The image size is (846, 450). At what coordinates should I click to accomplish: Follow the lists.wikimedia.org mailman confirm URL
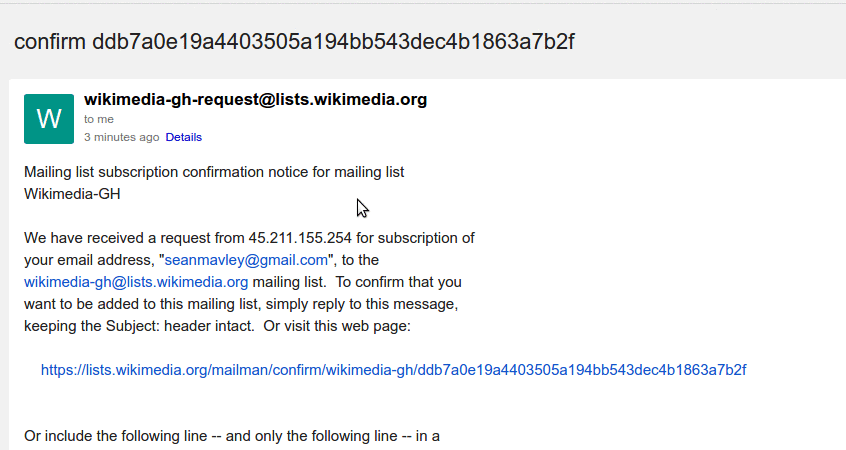tap(393, 370)
